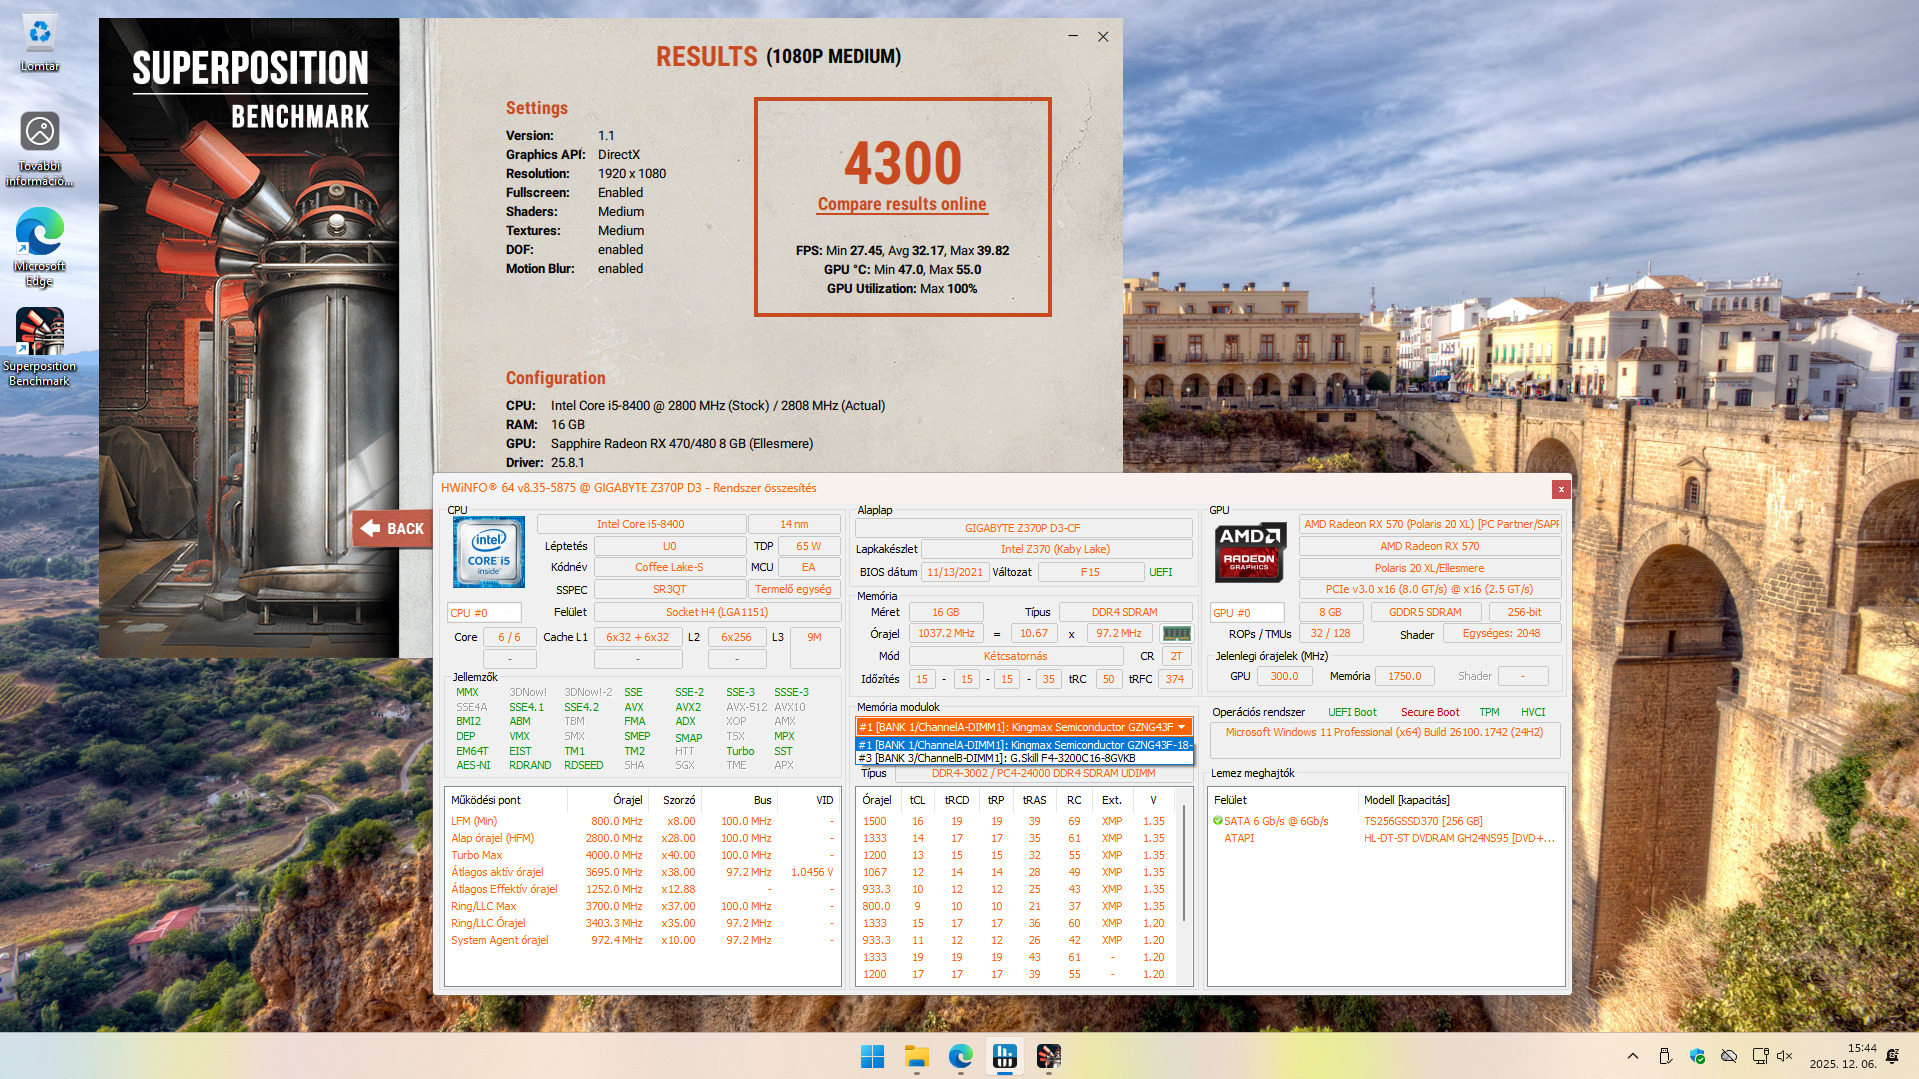Click the Szorzó column header
Image resolution: width=1919 pixels, height=1079 pixels.
click(675, 800)
